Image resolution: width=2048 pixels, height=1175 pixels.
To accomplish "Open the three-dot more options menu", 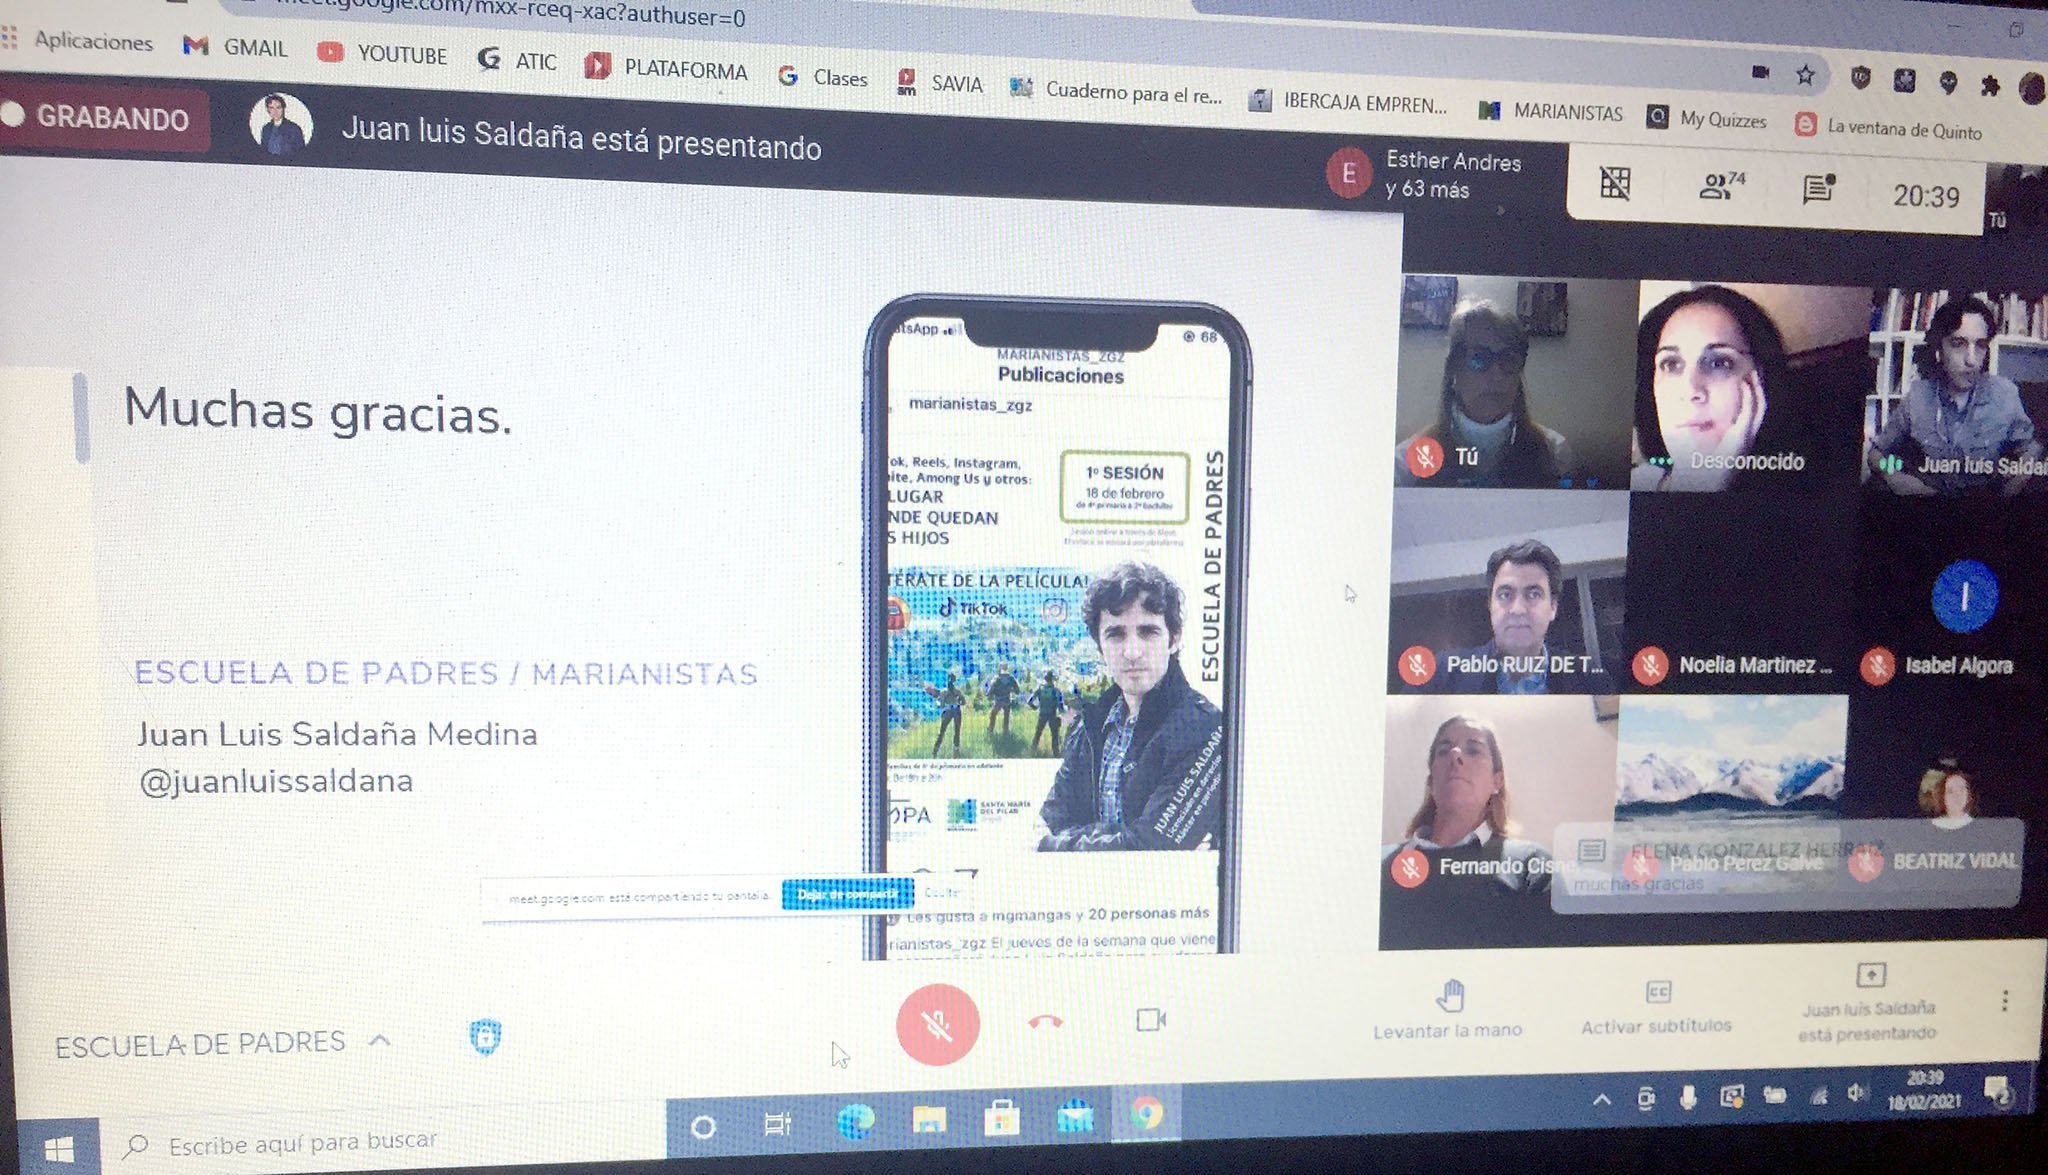I will [2004, 1000].
